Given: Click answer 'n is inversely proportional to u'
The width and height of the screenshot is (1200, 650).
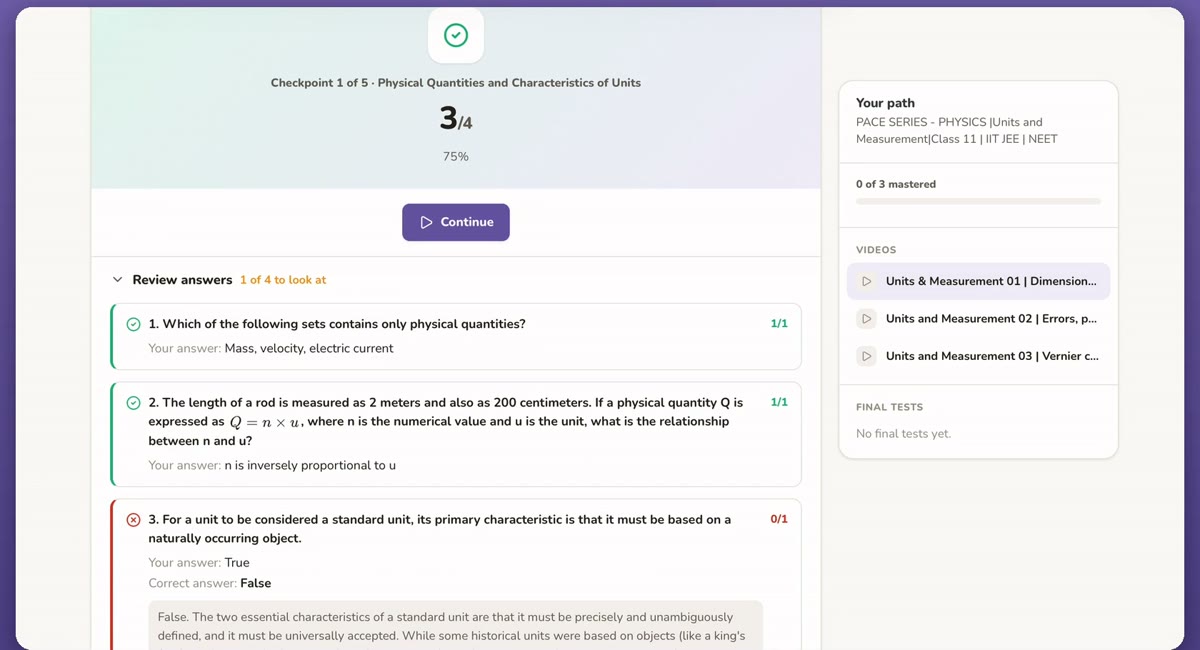Looking at the screenshot, I should 310,466.
